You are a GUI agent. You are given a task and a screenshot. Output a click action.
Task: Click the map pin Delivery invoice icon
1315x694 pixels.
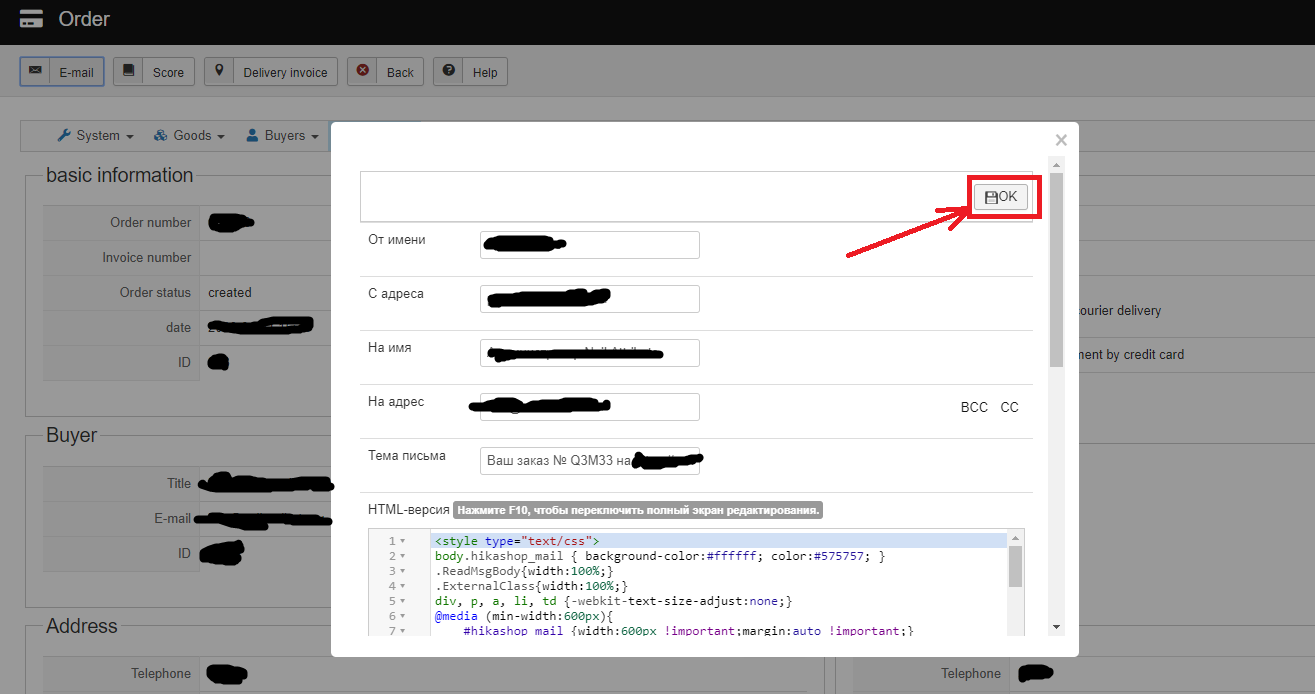point(219,71)
